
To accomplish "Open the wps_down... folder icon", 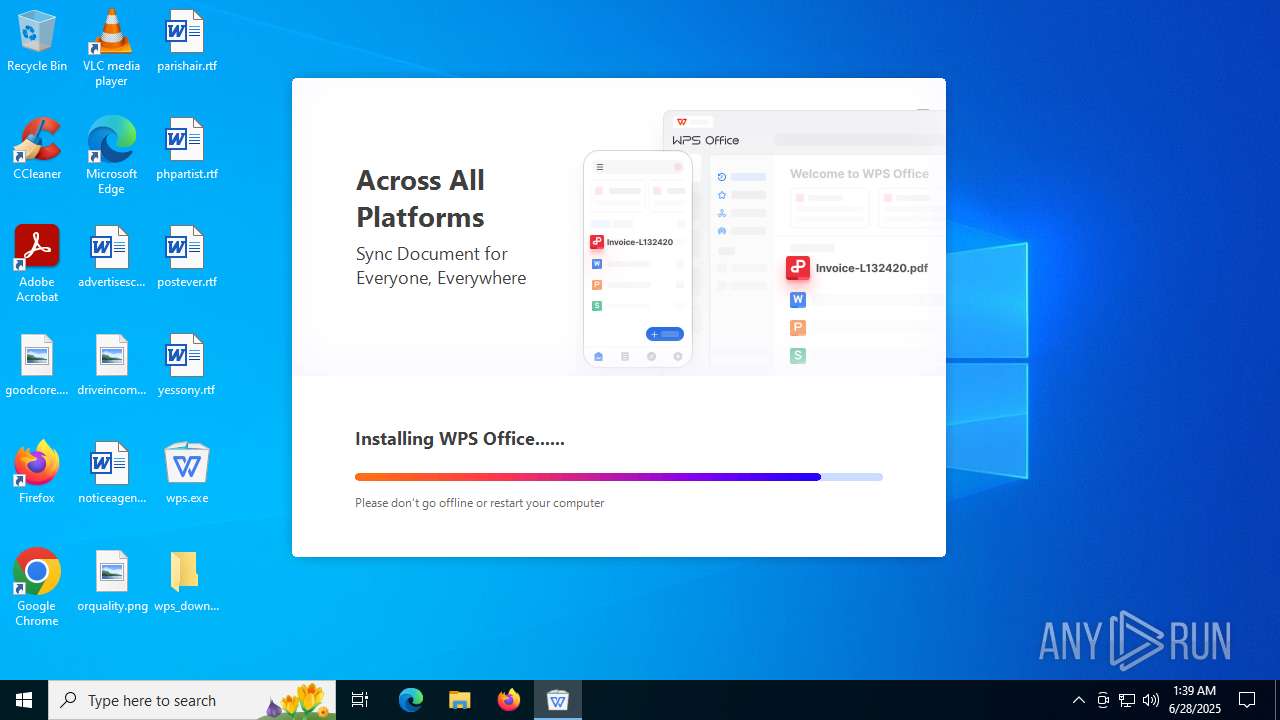I will [x=186, y=582].
